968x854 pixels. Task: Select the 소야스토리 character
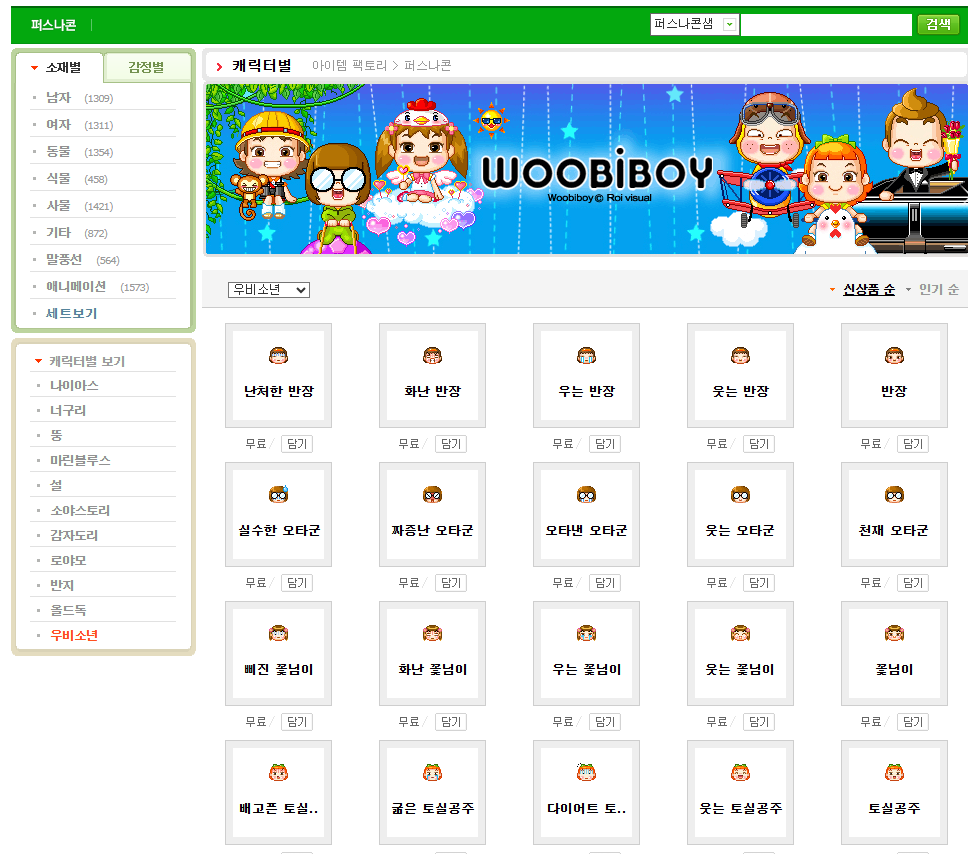tap(80, 510)
